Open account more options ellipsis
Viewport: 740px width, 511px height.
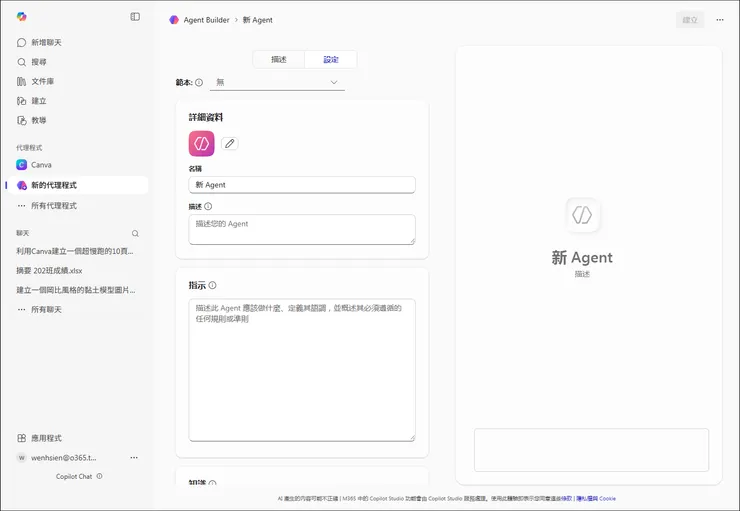134,458
